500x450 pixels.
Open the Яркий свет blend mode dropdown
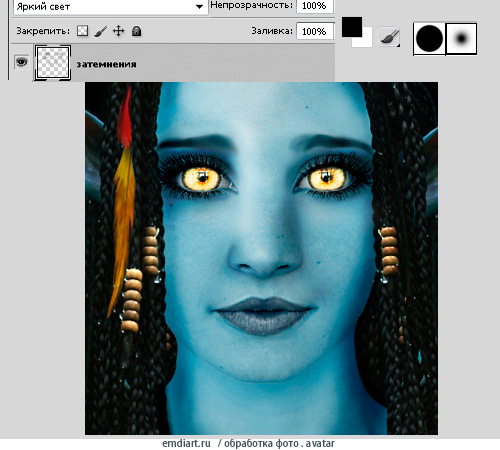111,6
